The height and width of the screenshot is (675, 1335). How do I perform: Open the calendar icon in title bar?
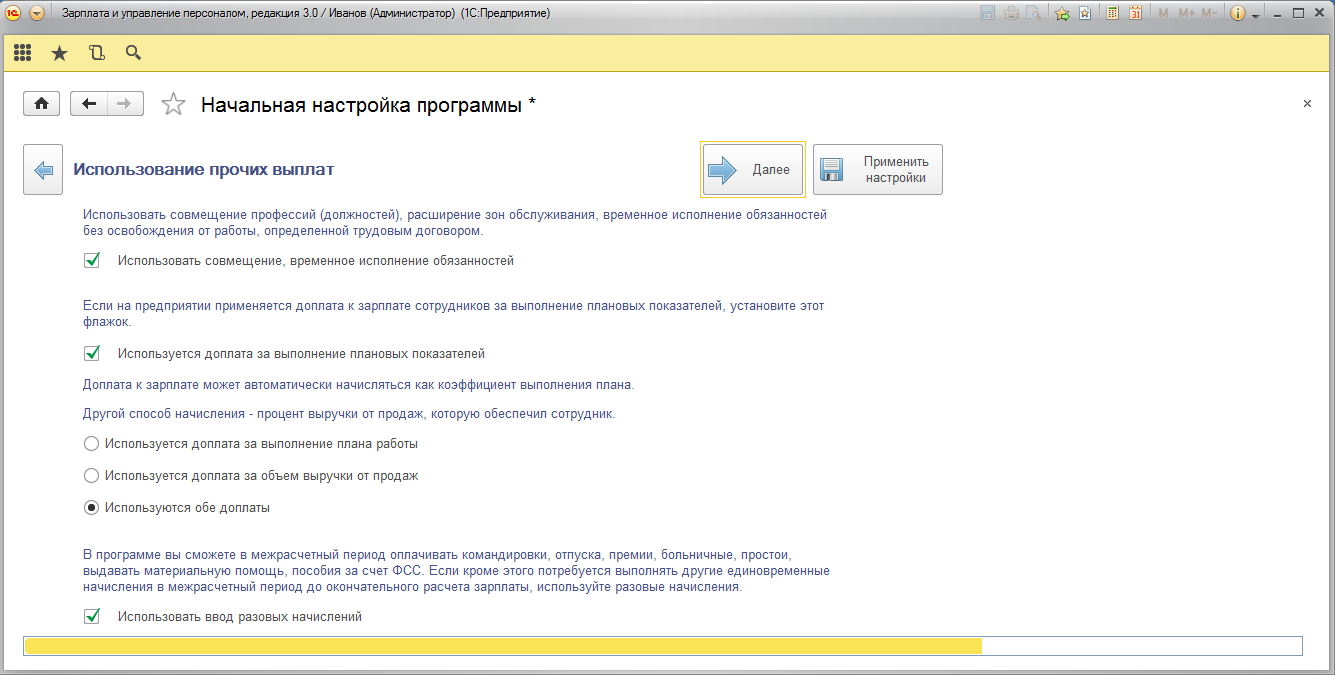click(x=1136, y=13)
